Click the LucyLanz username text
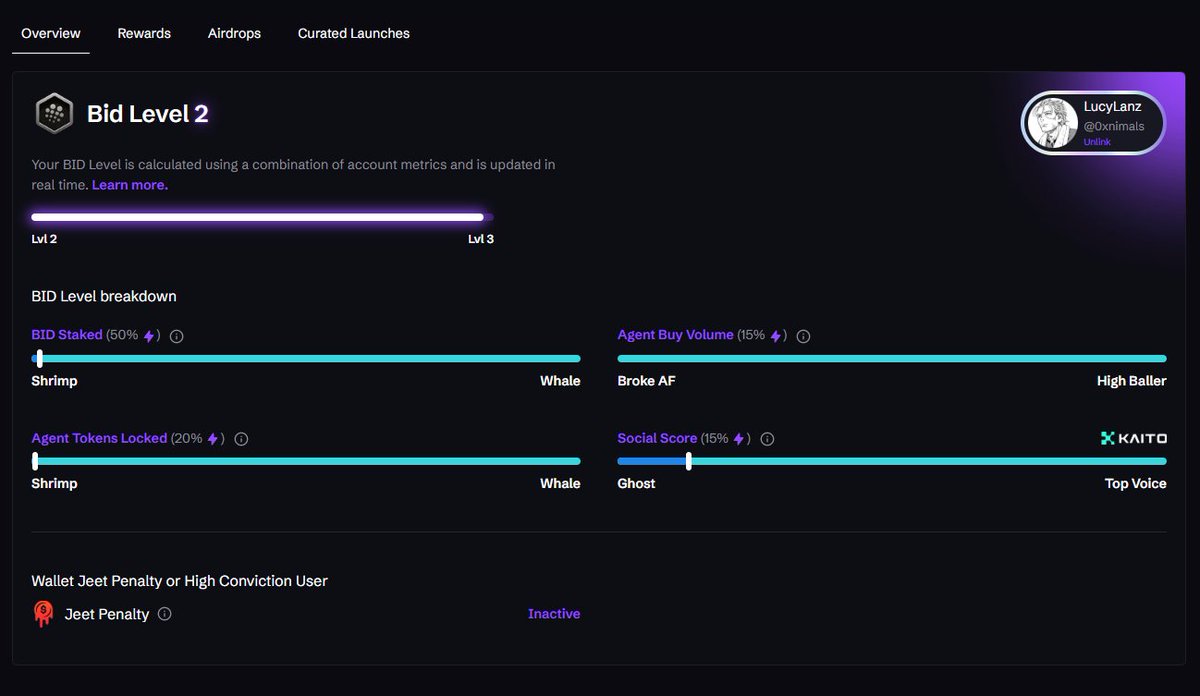1200x696 pixels. pos(1112,107)
